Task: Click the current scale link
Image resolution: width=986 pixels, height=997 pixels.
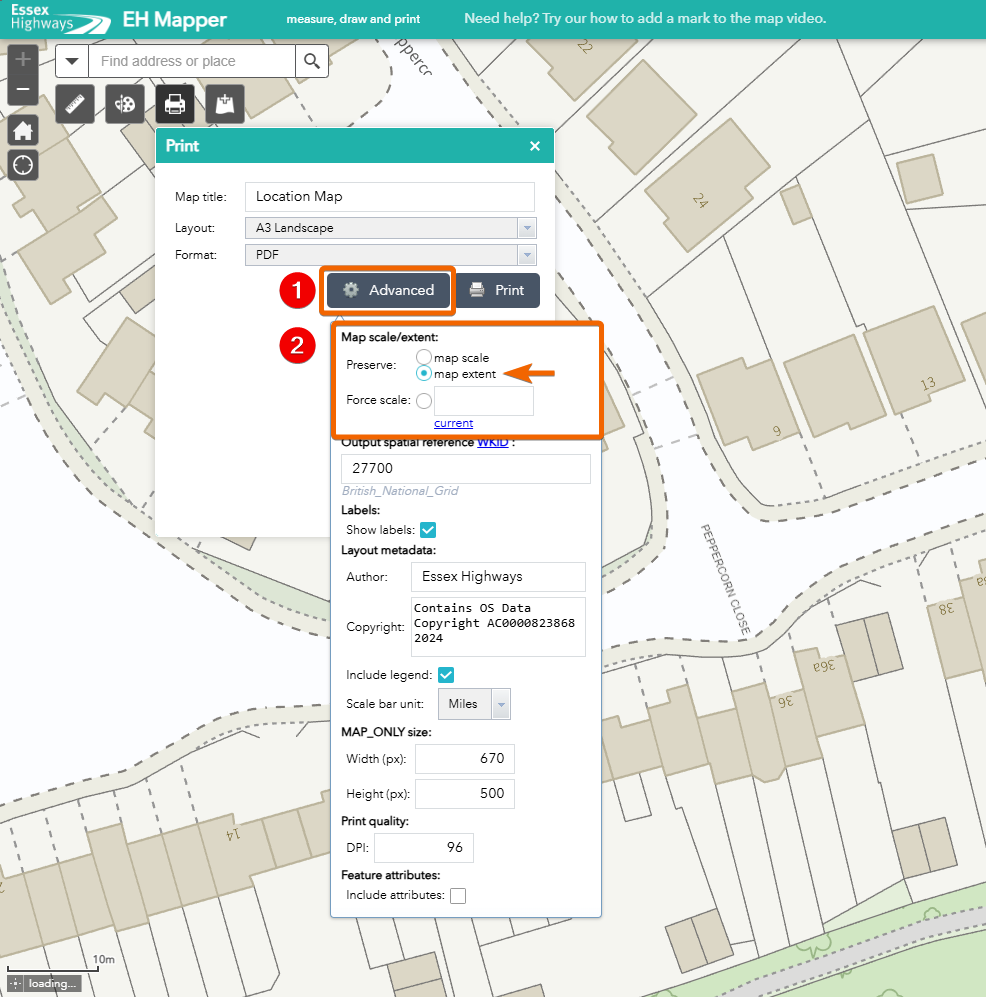Action: tap(453, 423)
